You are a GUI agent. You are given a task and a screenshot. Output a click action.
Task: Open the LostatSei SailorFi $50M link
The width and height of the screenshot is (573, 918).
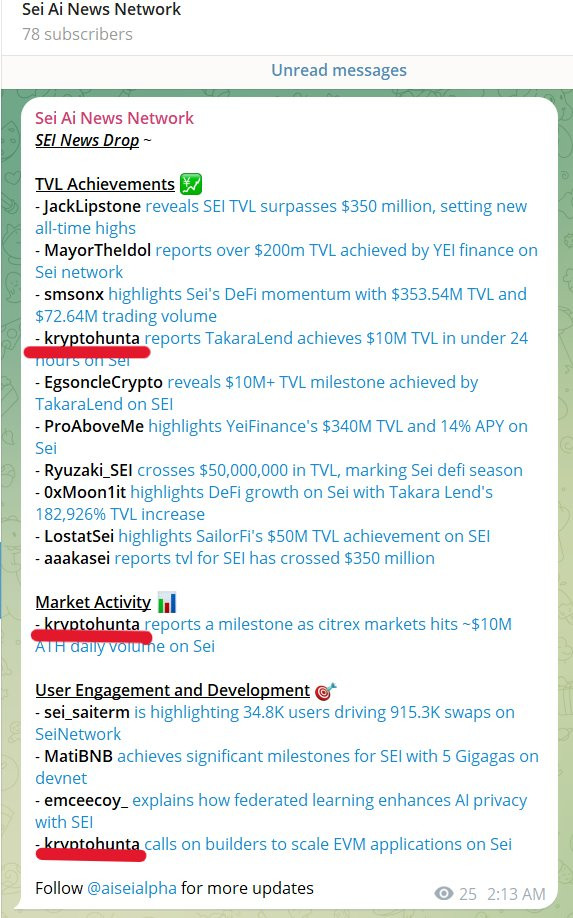coord(304,536)
